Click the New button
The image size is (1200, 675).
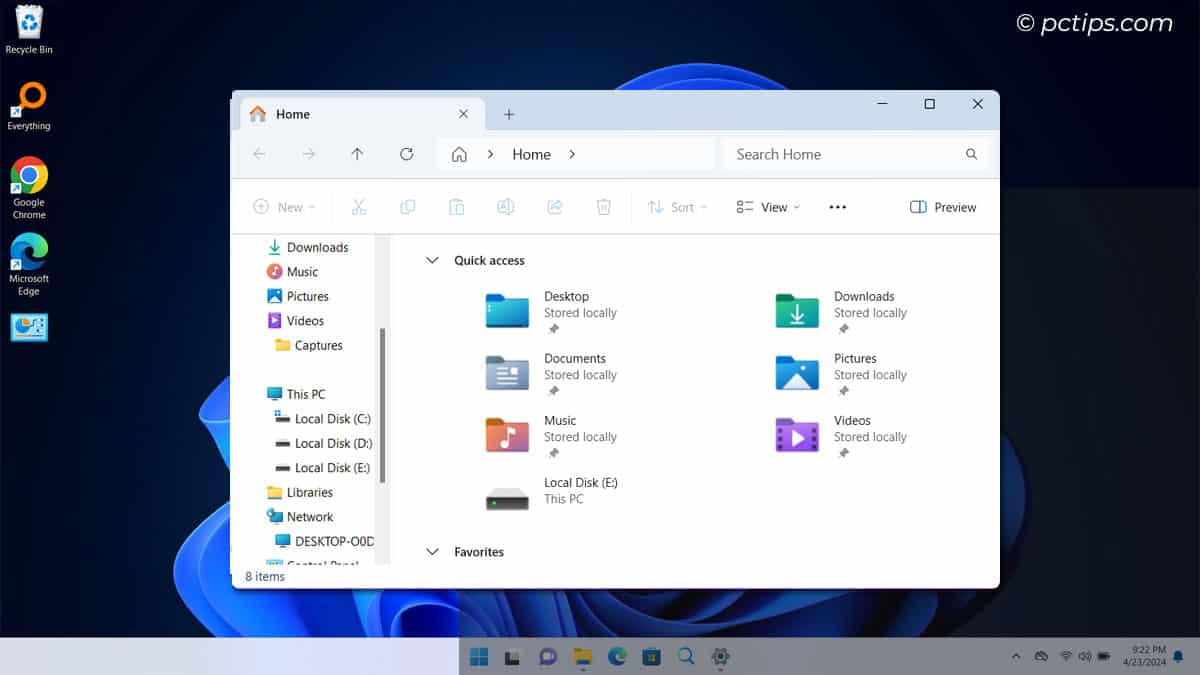point(285,206)
